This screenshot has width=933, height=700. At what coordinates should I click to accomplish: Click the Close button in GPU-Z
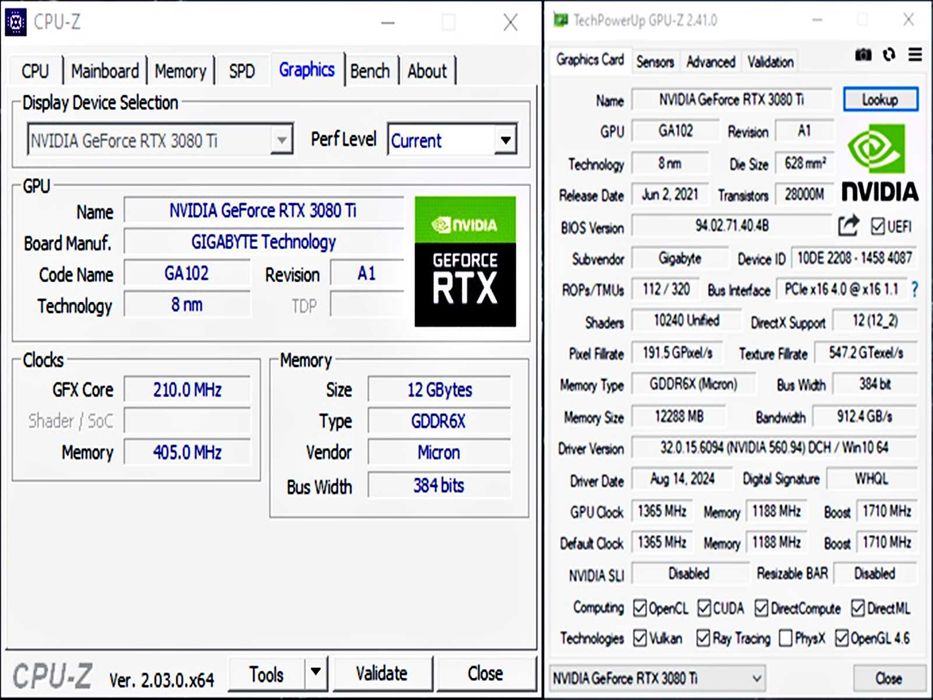[x=888, y=678]
